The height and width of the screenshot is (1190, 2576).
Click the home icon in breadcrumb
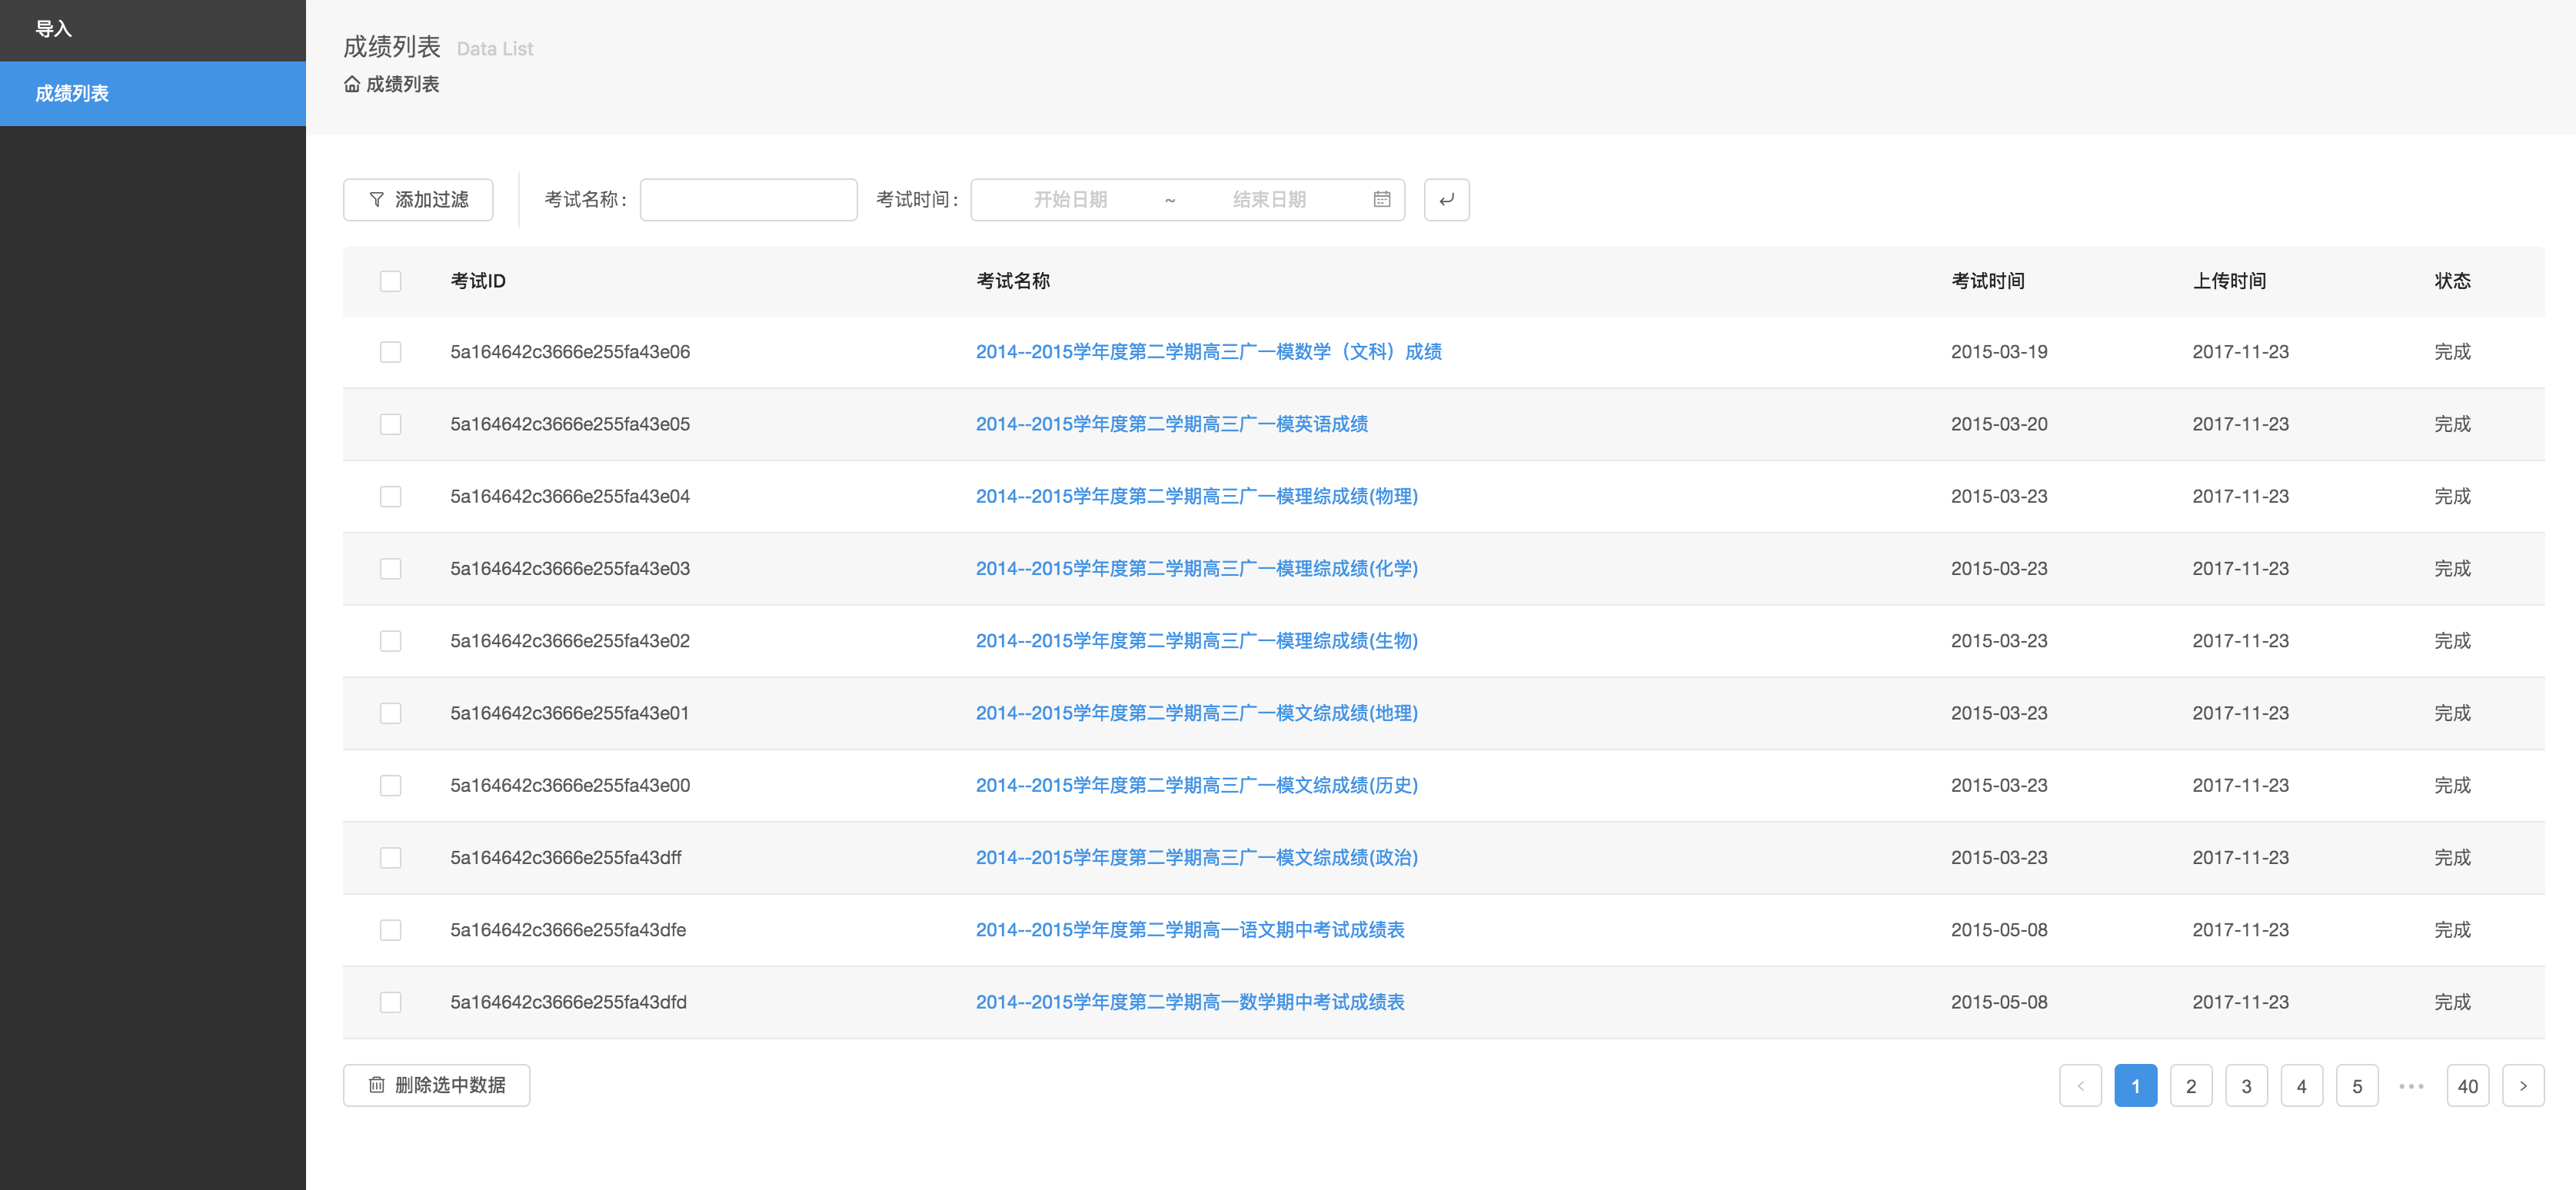(352, 84)
